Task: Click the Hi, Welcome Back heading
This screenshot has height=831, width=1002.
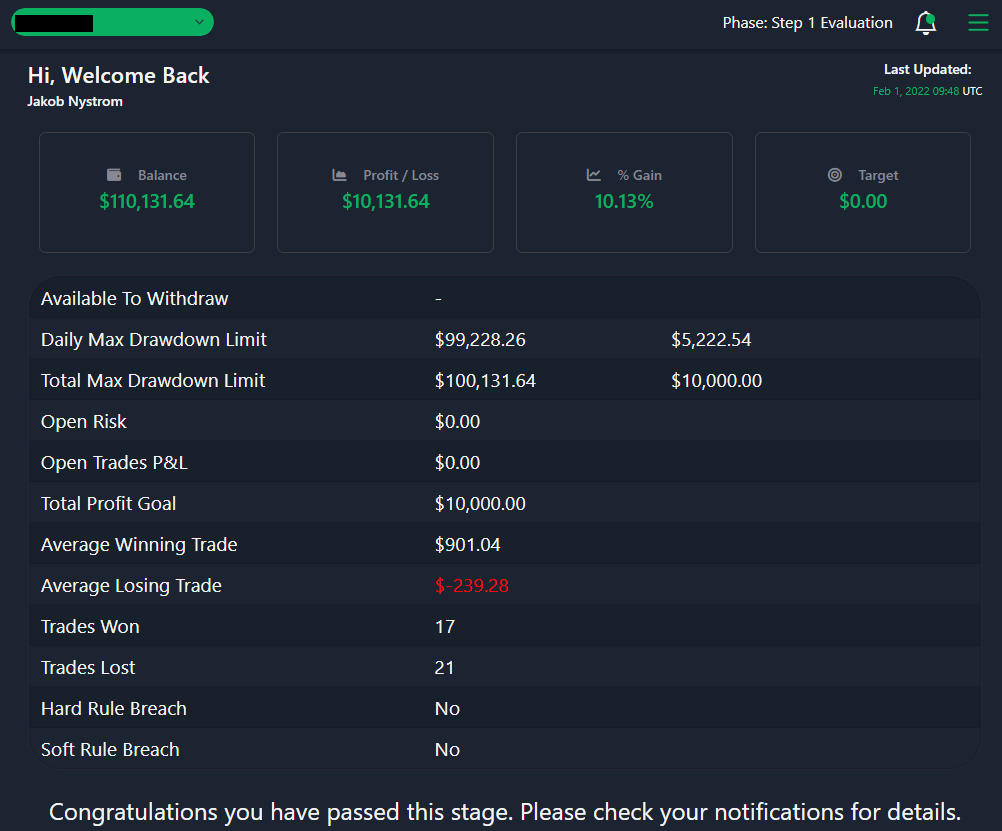Action: 118,75
